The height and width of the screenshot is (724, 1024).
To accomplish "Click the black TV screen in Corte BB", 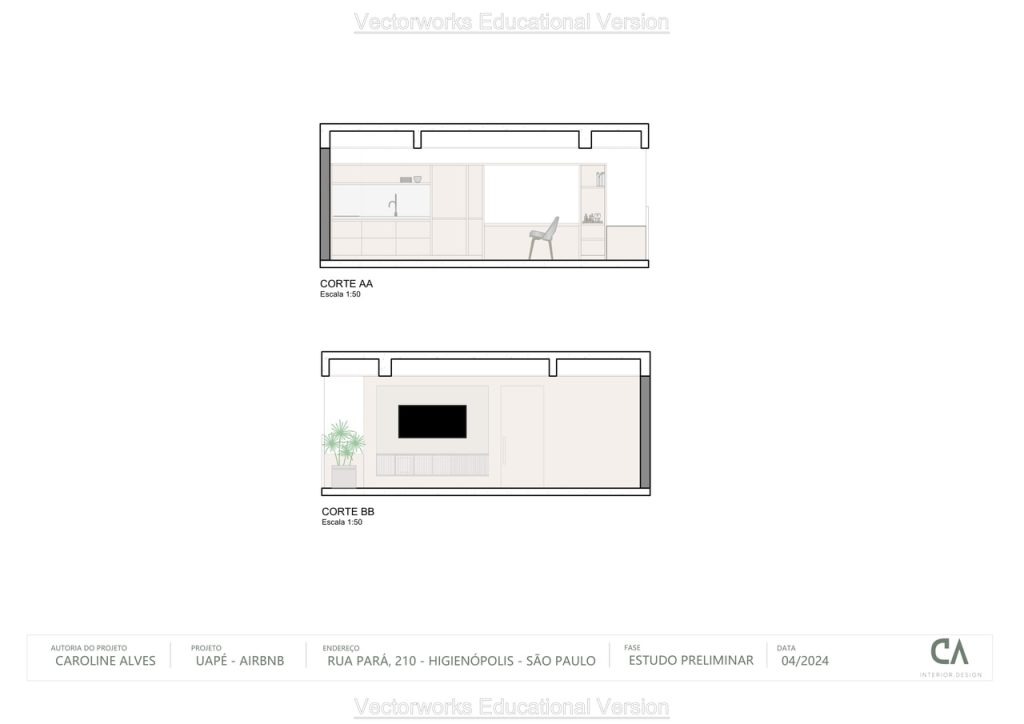I will click(432, 421).
